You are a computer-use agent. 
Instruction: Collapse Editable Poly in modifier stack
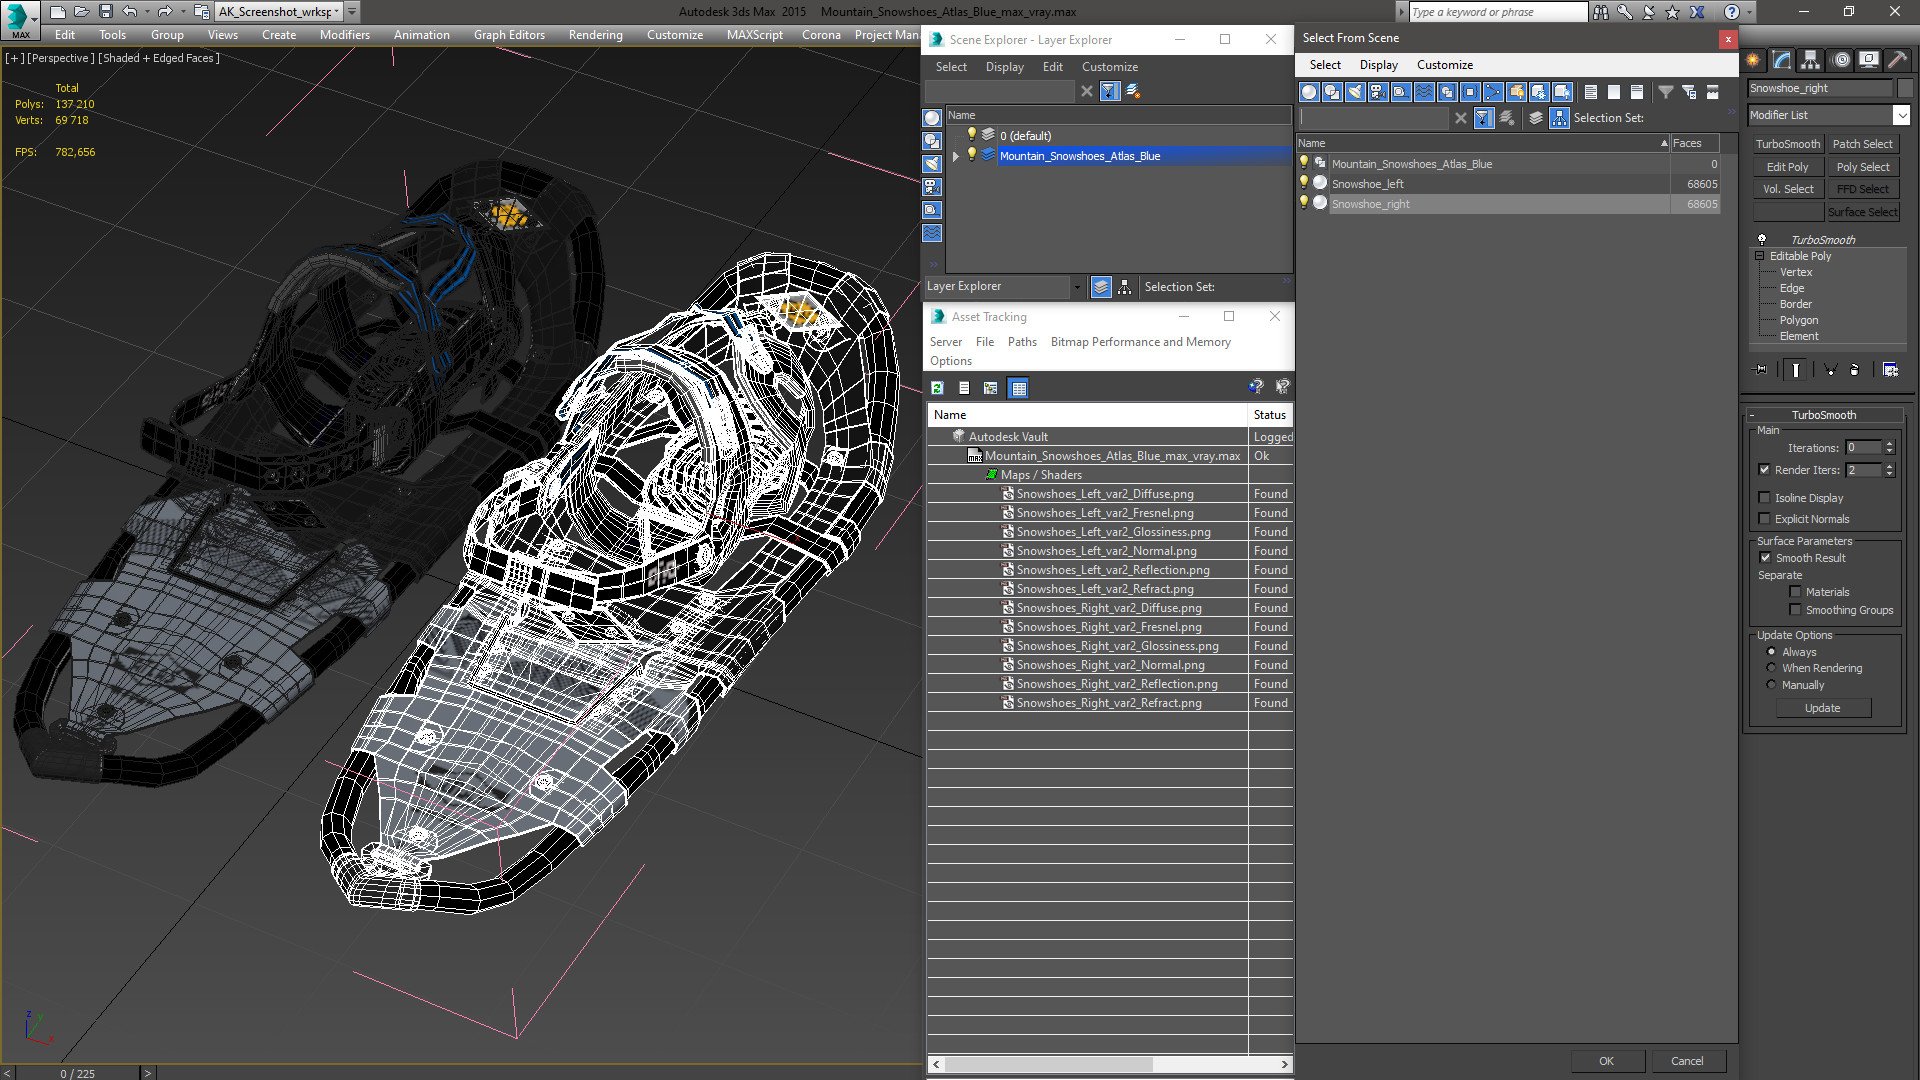[1760, 256]
